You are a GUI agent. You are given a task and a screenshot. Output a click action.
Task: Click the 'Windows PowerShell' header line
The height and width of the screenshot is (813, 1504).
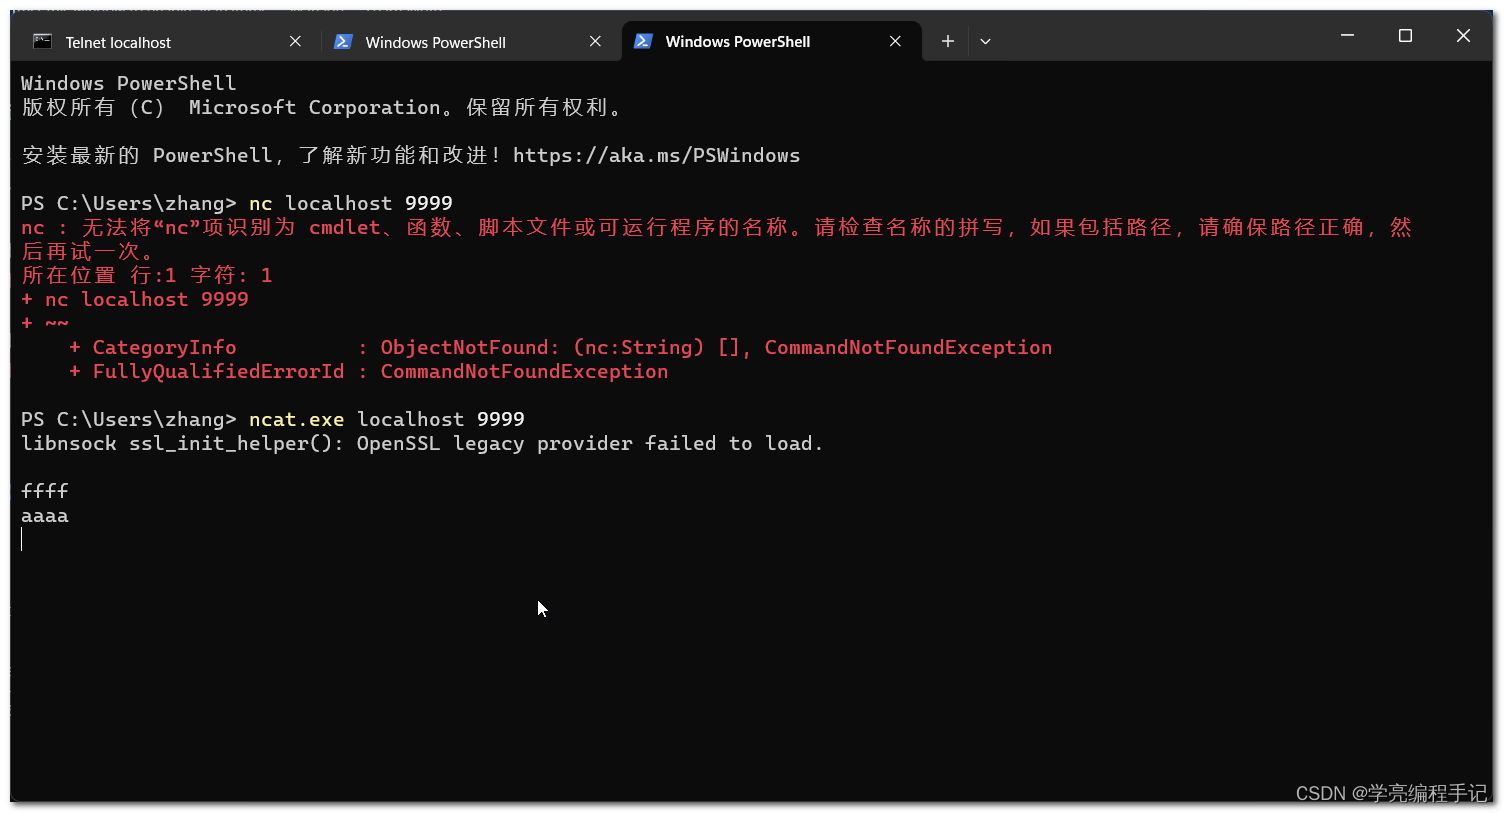(129, 83)
